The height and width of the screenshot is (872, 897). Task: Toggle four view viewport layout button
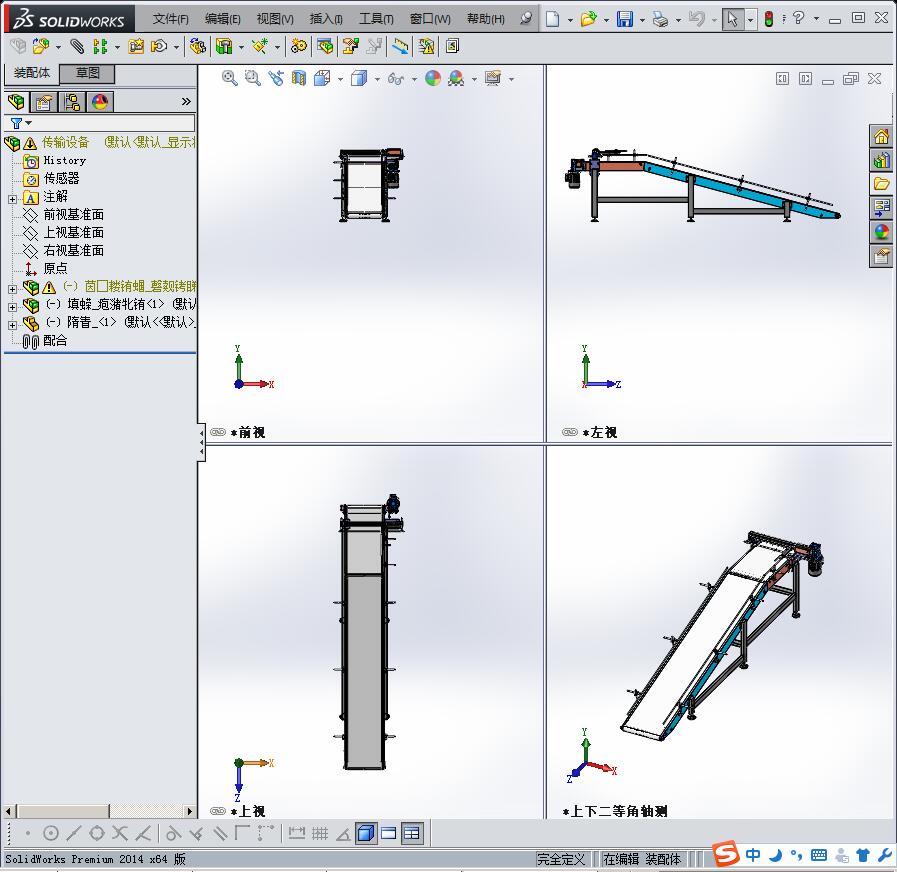(x=412, y=833)
